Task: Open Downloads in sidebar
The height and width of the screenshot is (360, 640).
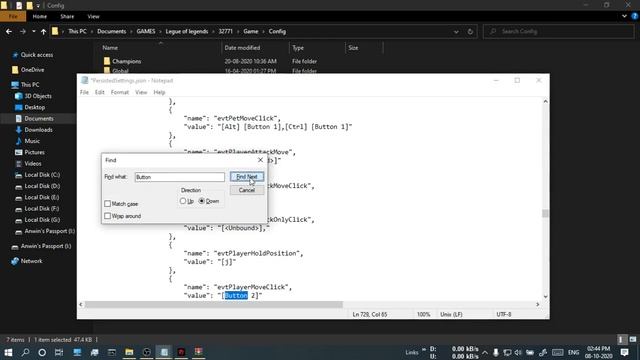Action: (x=38, y=130)
